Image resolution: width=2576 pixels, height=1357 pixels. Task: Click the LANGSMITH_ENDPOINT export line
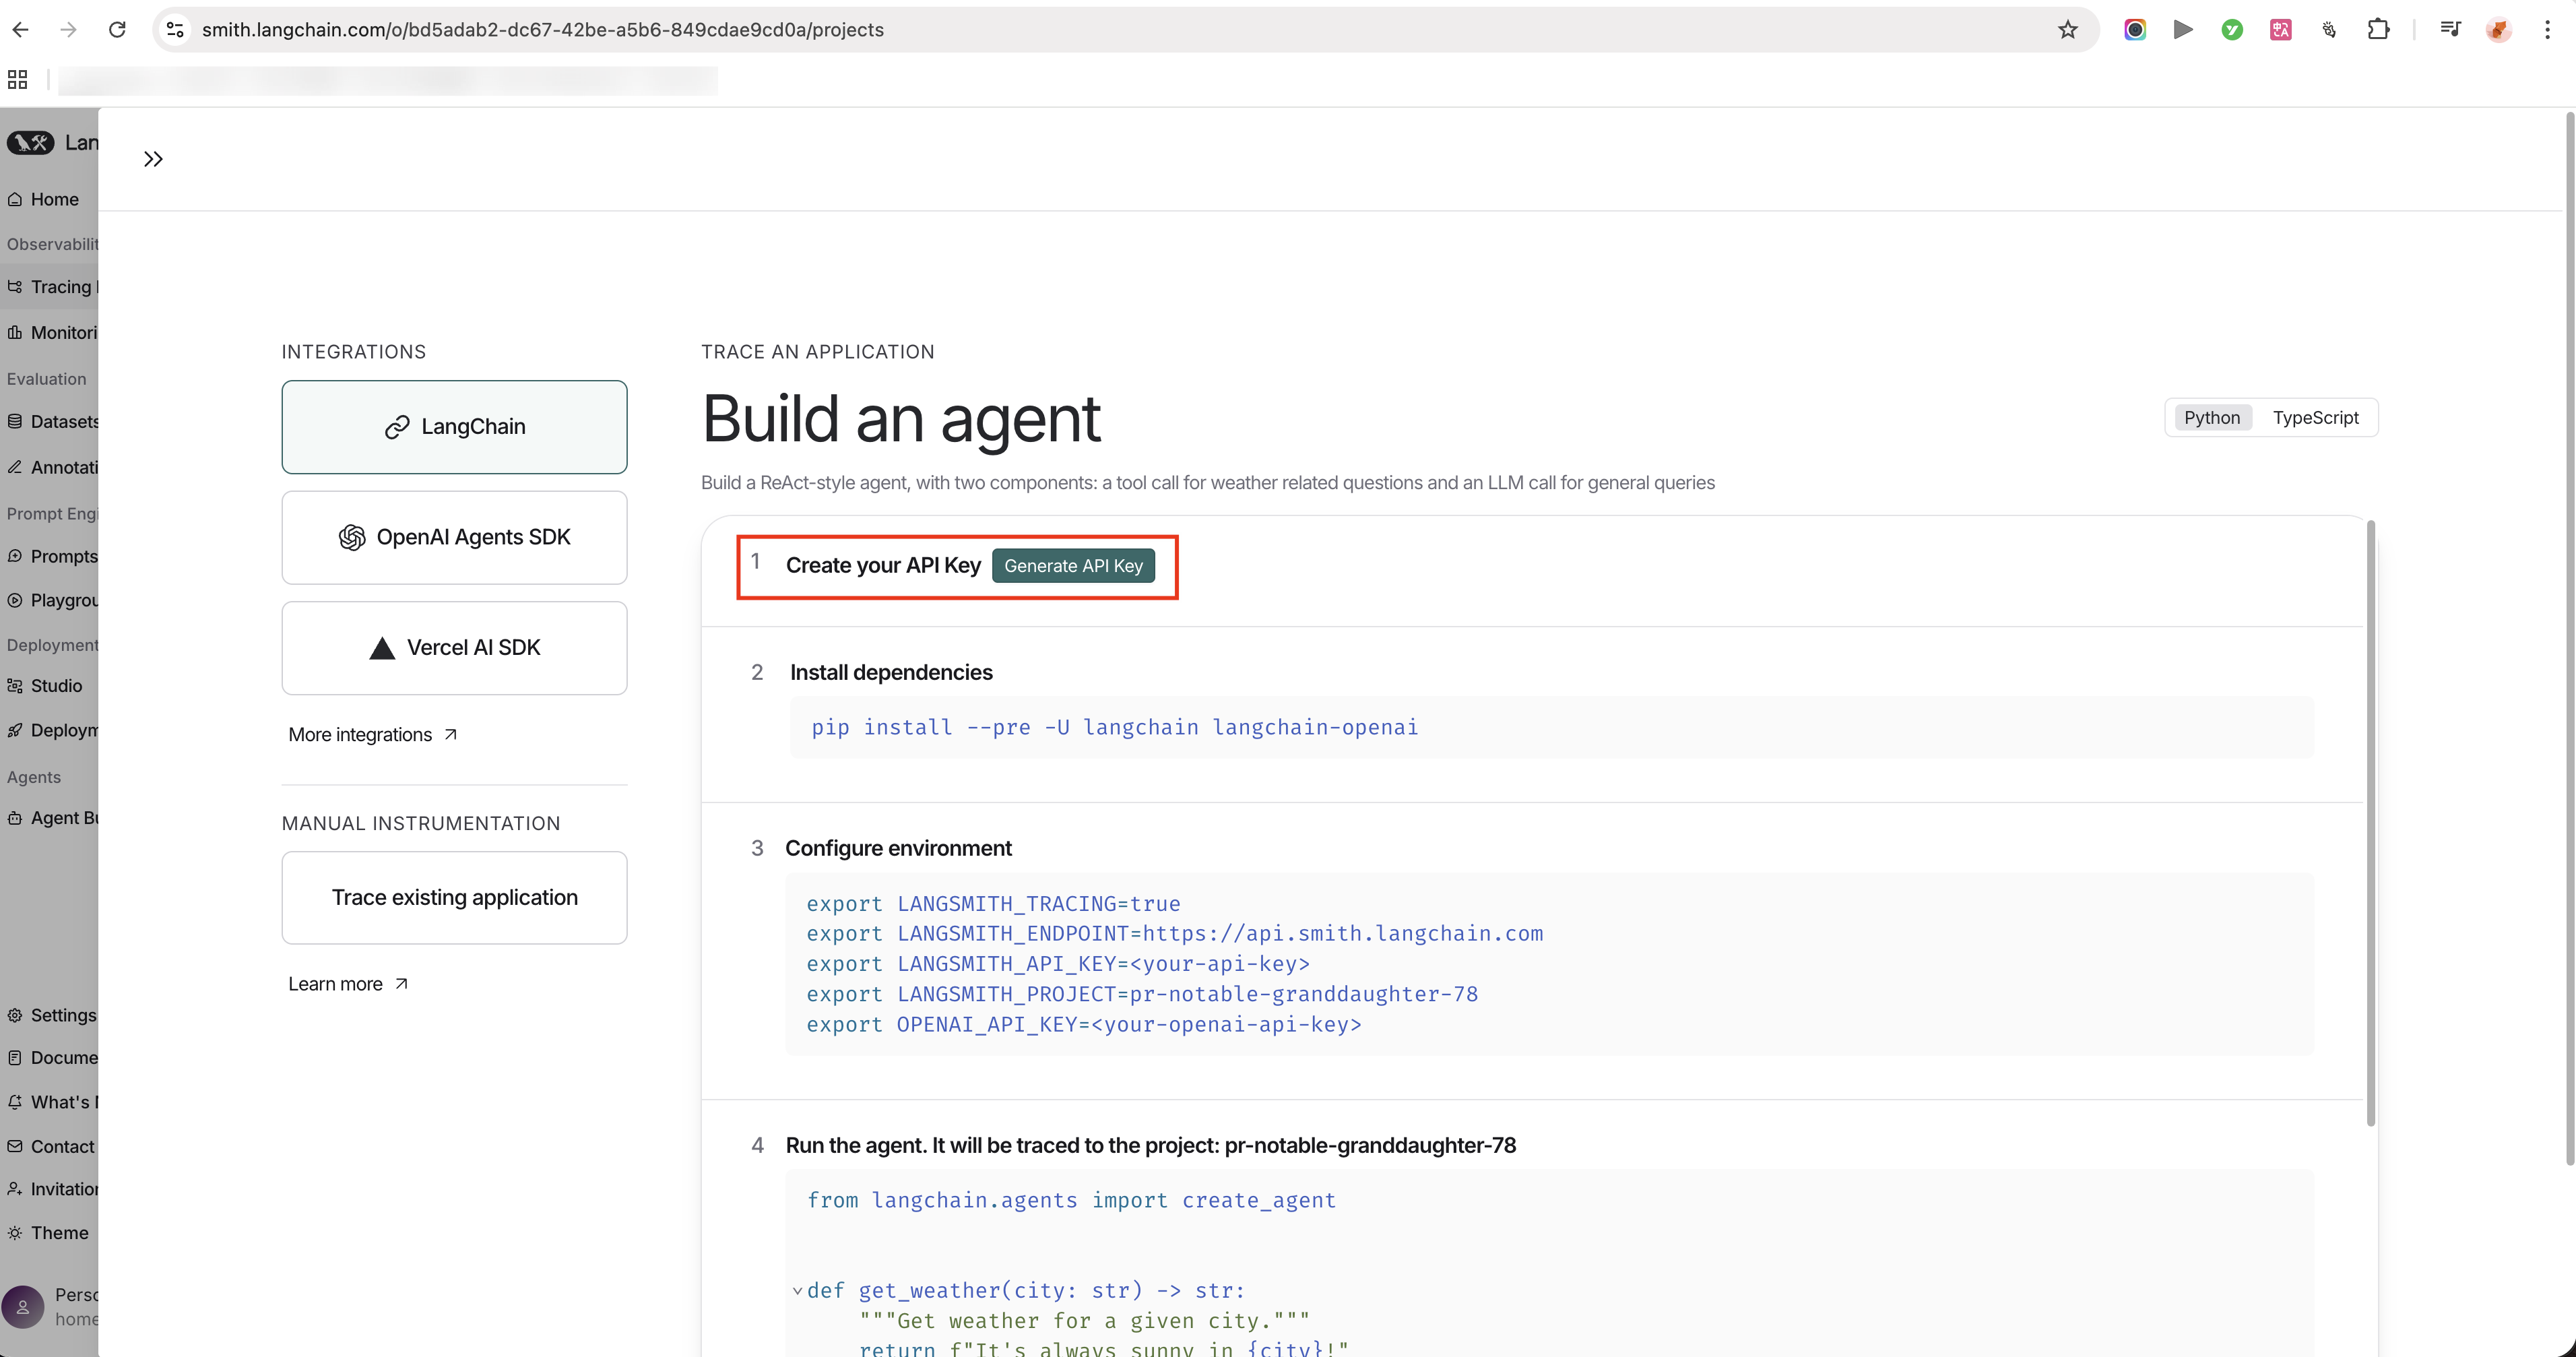pos(1175,934)
